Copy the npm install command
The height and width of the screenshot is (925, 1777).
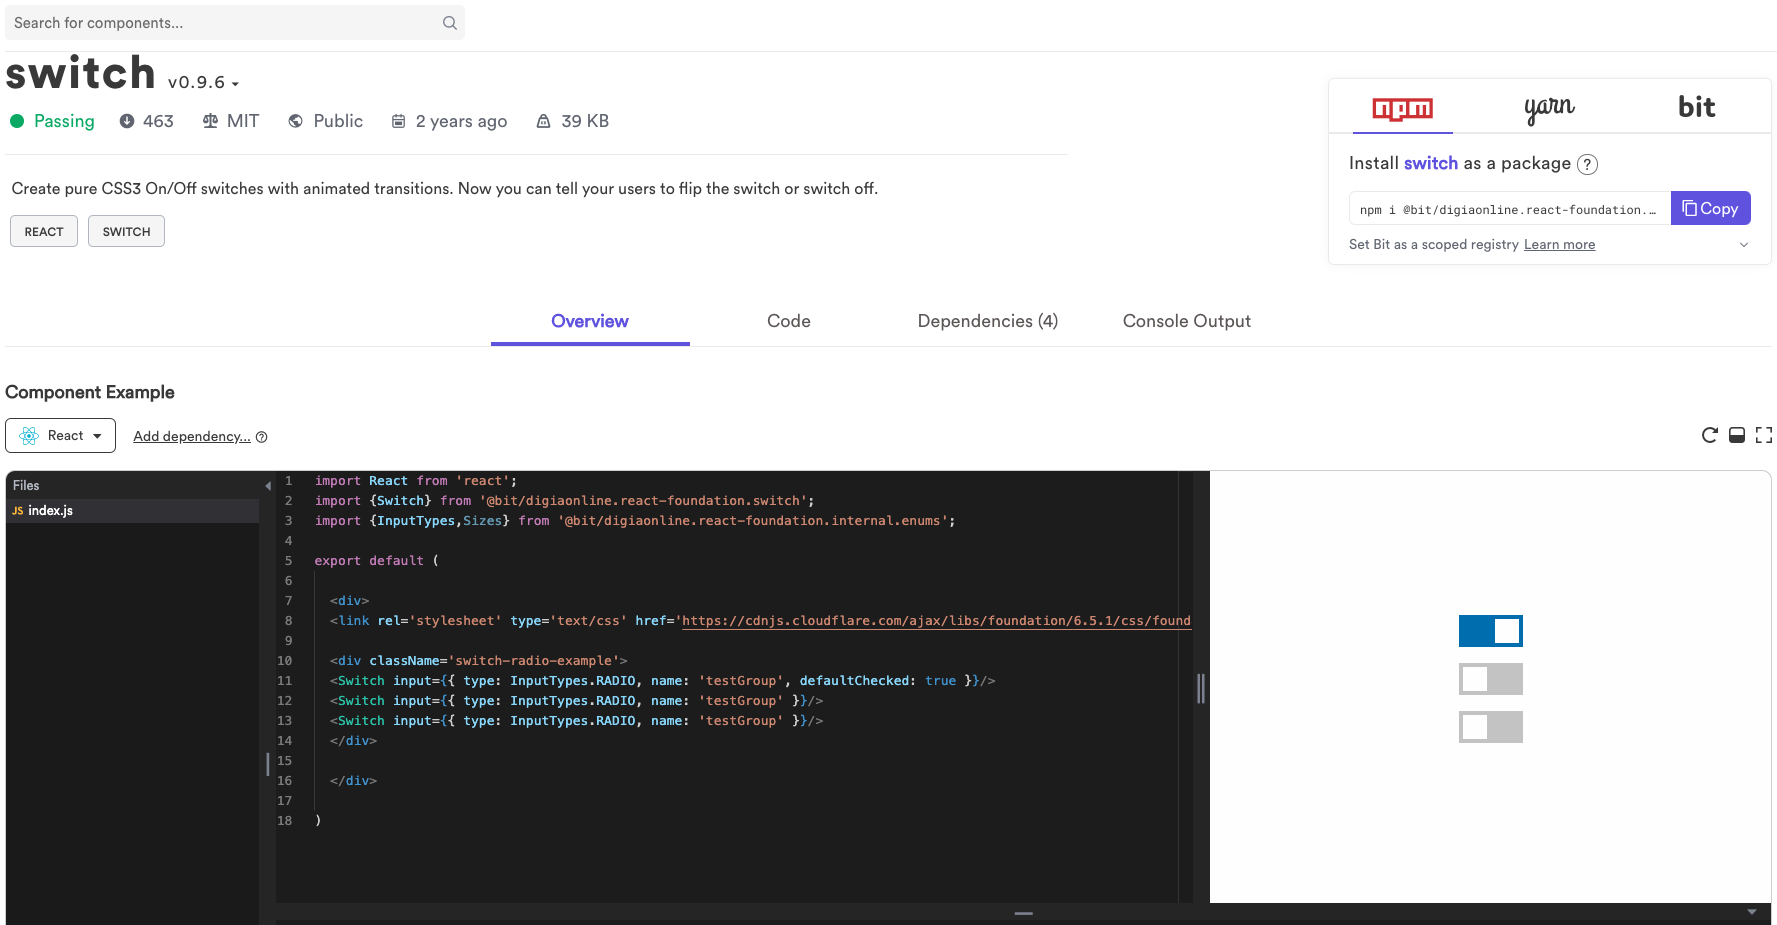click(x=1710, y=208)
